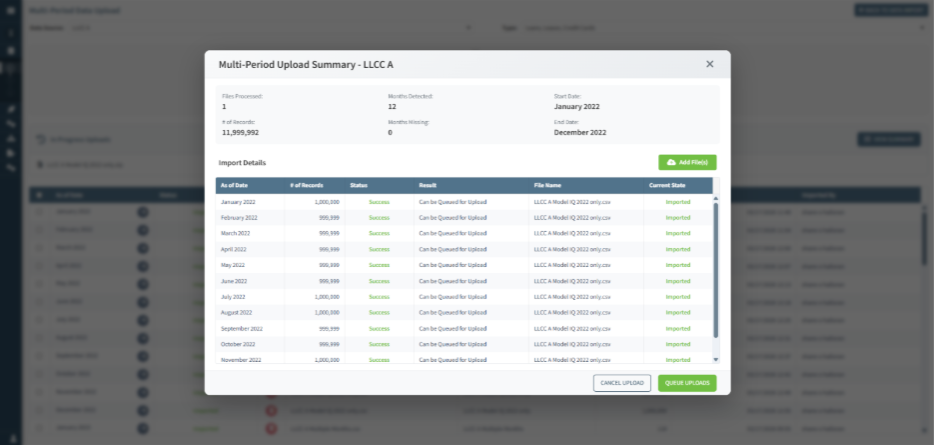Click the Imported state in July 2022 row
936x445 pixels.
(678, 297)
